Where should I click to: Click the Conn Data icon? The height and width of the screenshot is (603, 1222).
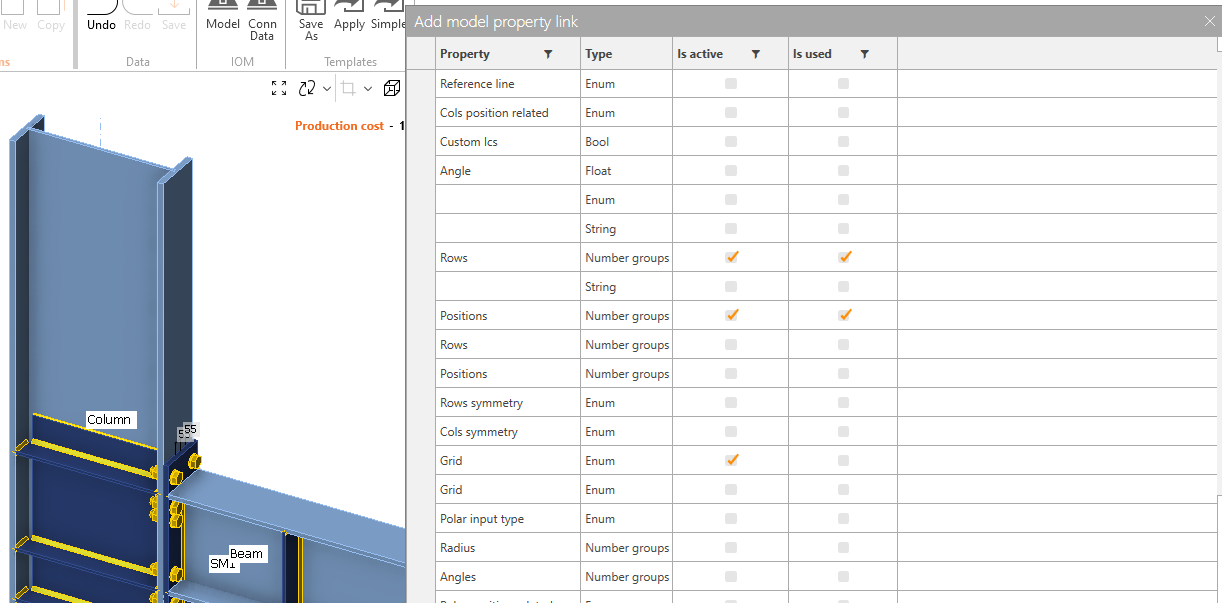point(262,18)
